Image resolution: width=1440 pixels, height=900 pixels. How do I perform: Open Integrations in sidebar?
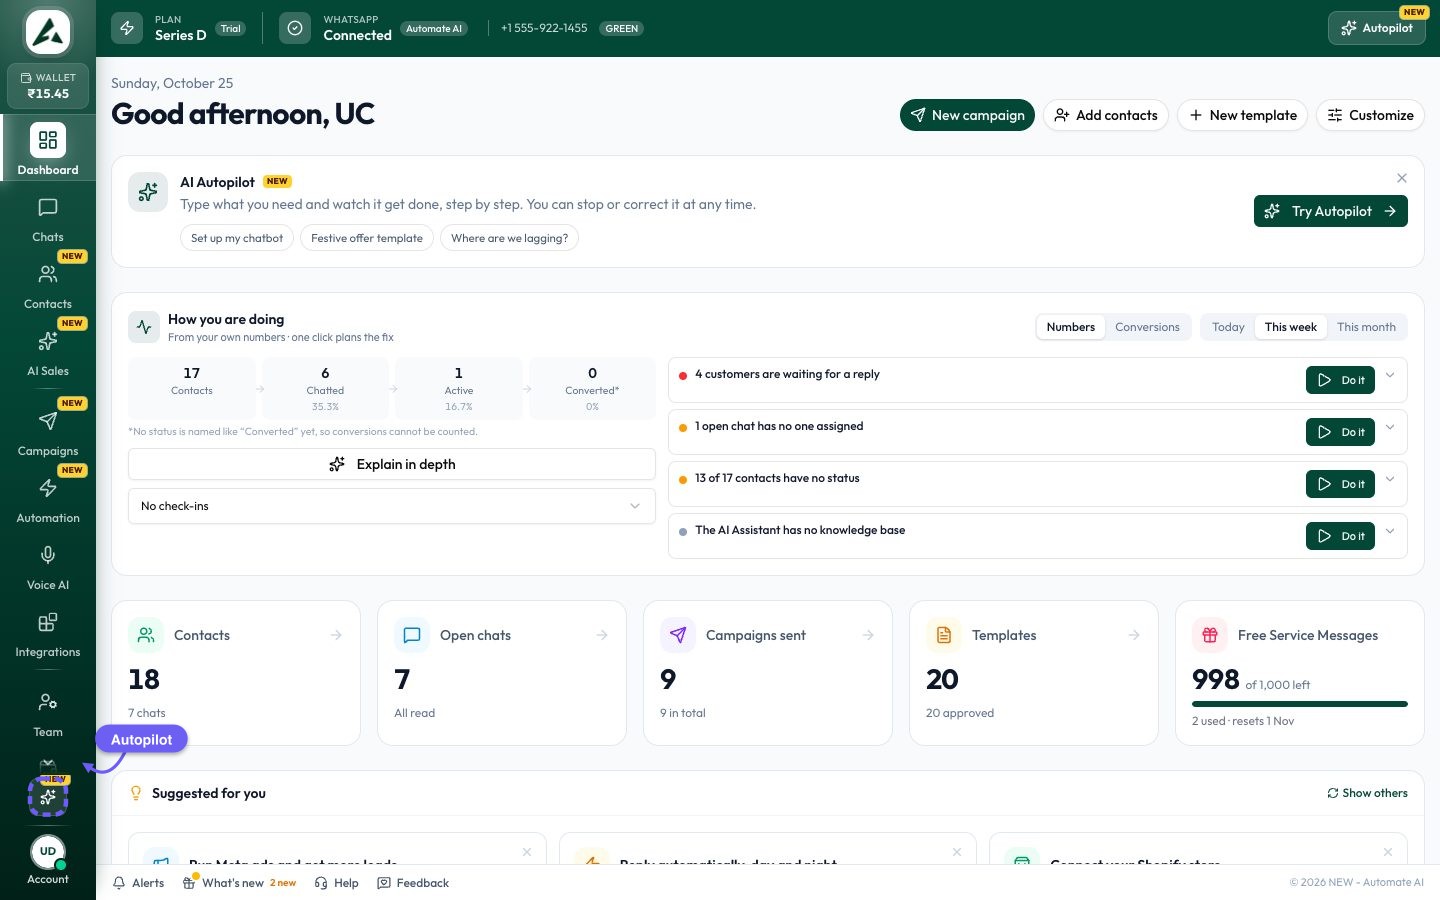48,634
